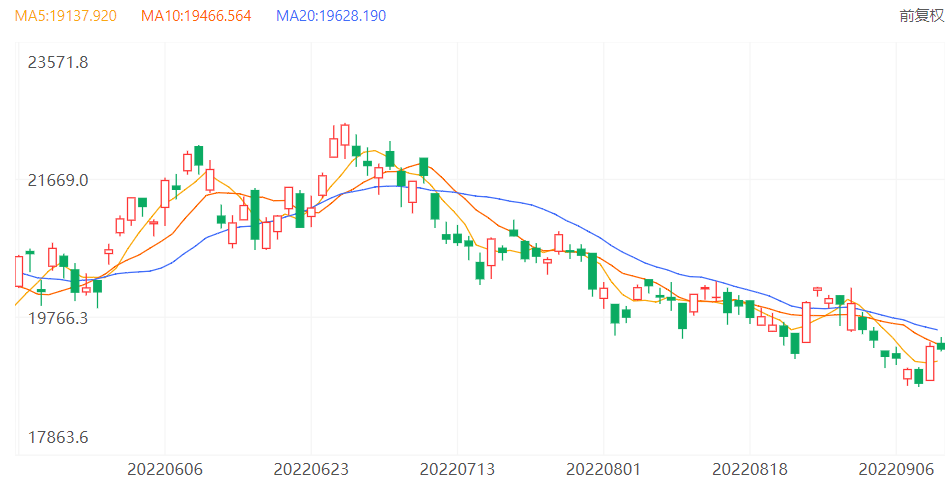
Task: Click the first red candlestick at the chart's left edge
Action: [x=19, y=271]
